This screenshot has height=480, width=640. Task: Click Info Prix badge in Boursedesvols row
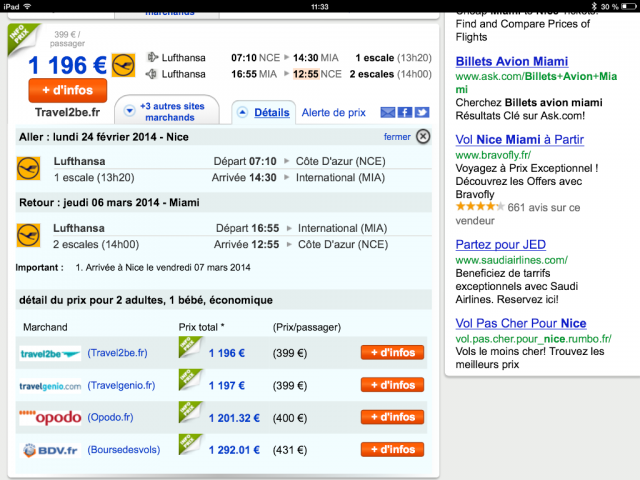tap(190, 444)
